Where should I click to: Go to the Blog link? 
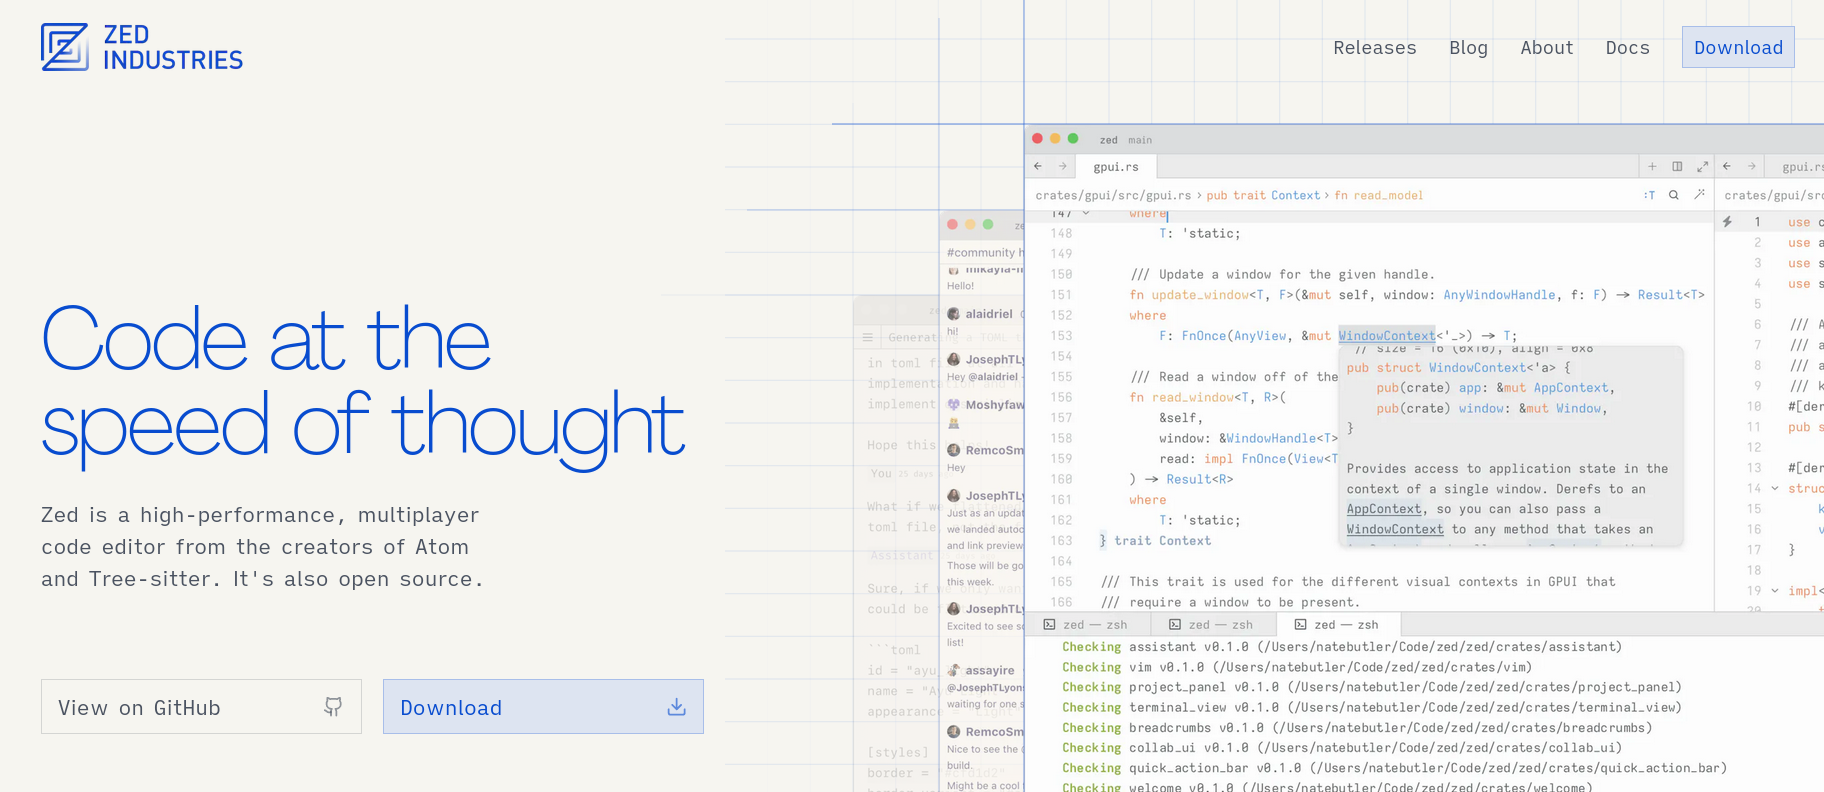pyautogui.click(x=1468, y=48)
